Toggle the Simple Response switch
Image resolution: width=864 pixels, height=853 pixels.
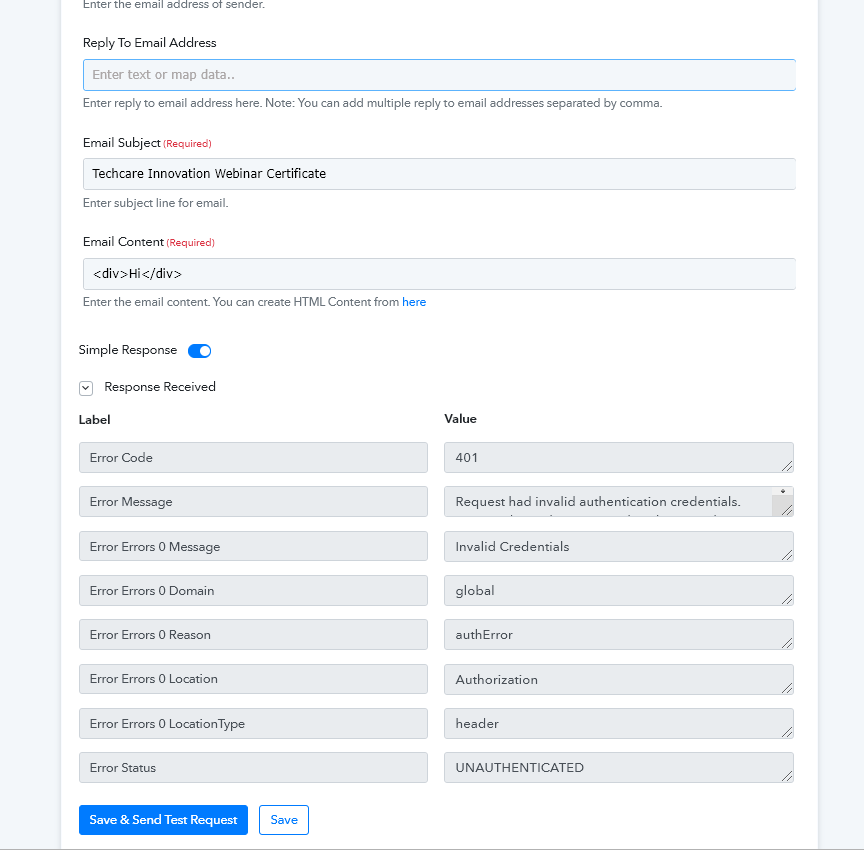tap(200, 351)
